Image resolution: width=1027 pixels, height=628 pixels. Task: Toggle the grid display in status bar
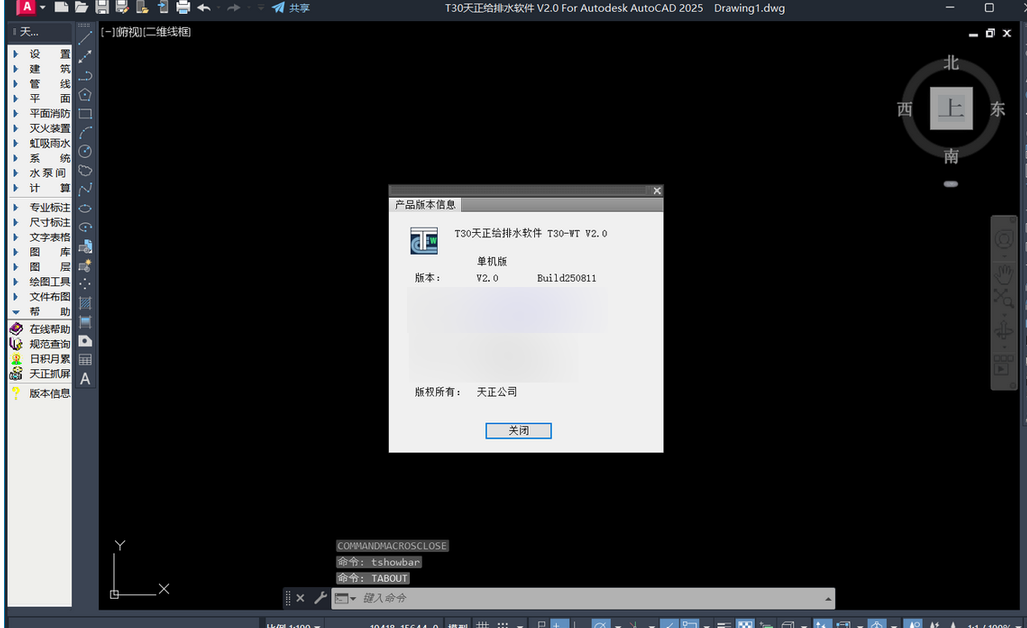tap(482, 624)
